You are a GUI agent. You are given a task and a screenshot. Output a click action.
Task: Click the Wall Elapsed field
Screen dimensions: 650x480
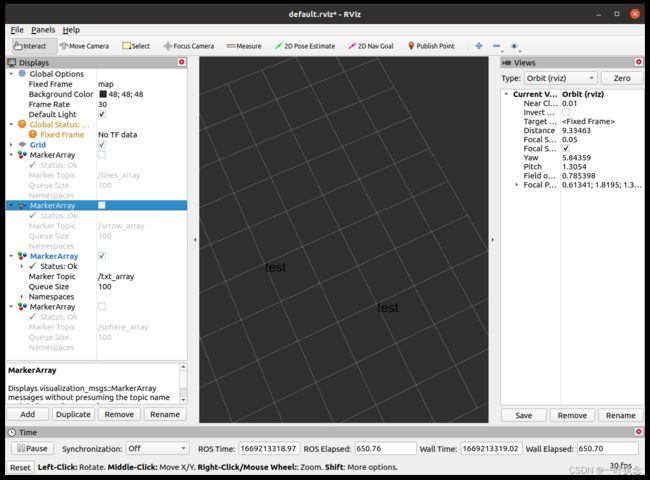pyautogui.click(x=607, y=448)
